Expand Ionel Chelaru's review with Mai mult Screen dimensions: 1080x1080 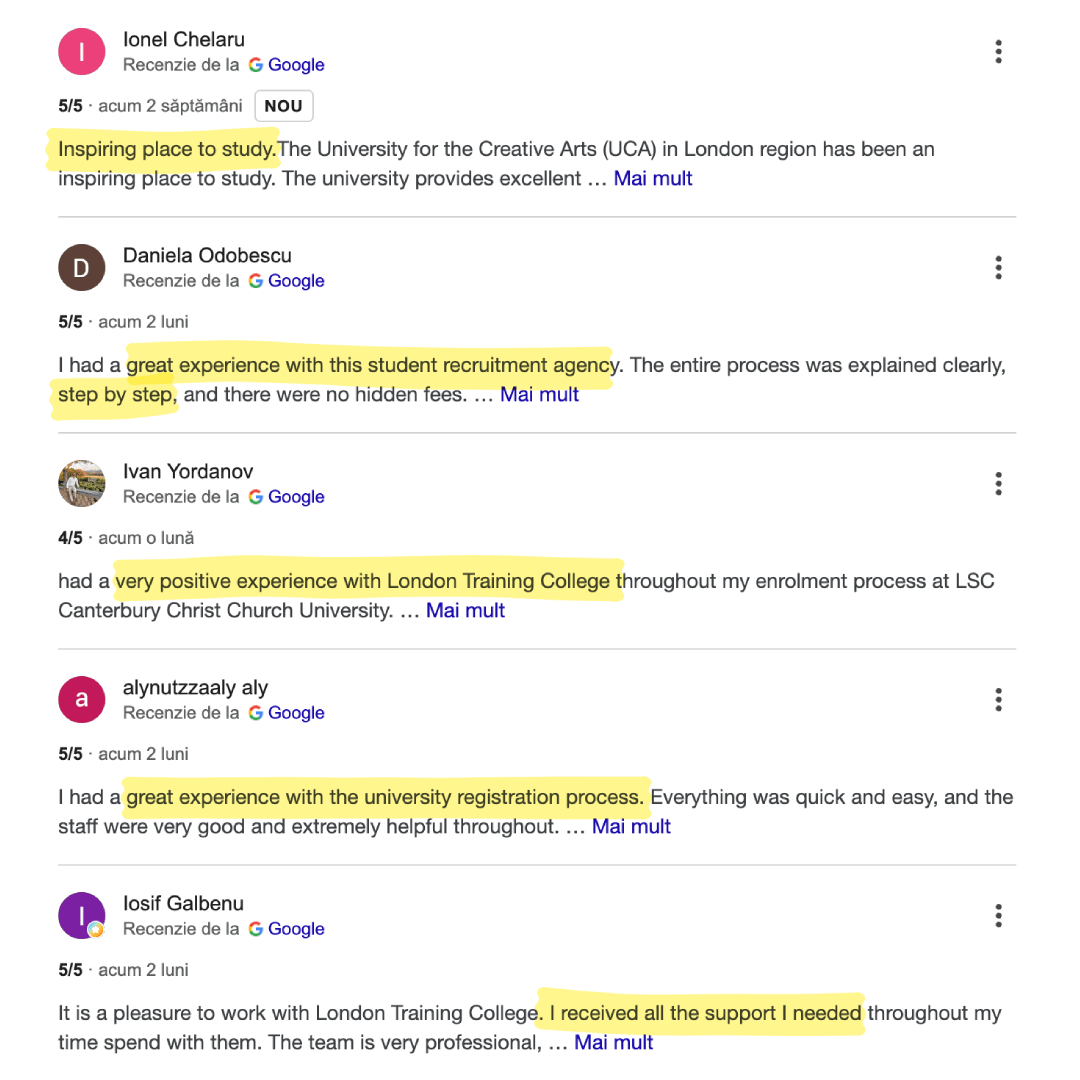point(652,178)
